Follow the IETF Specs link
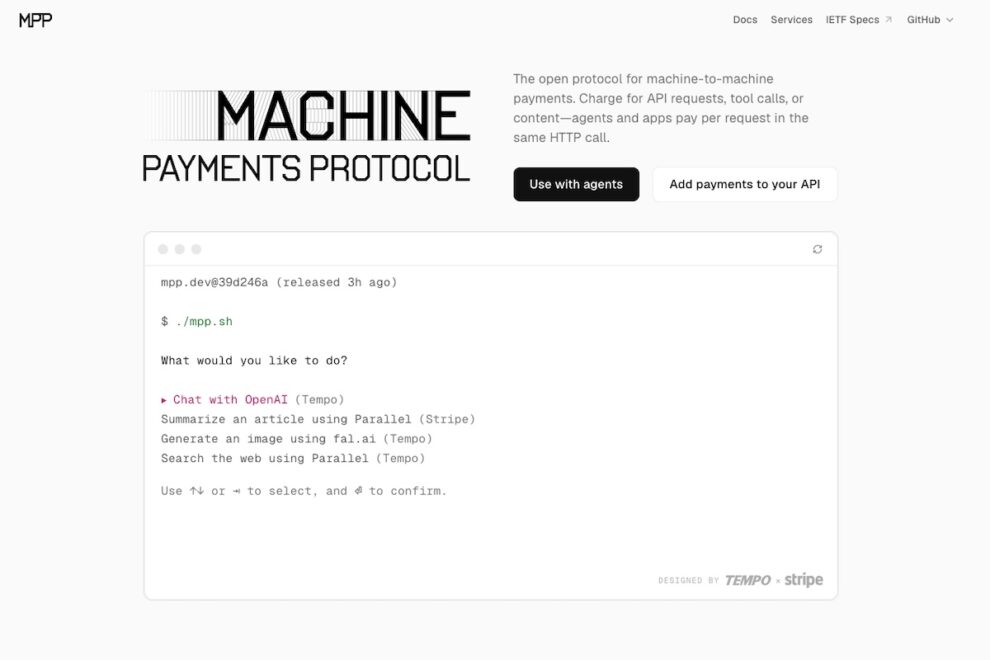The height and width of the screenshot is (660, 990). coord(852,19)
